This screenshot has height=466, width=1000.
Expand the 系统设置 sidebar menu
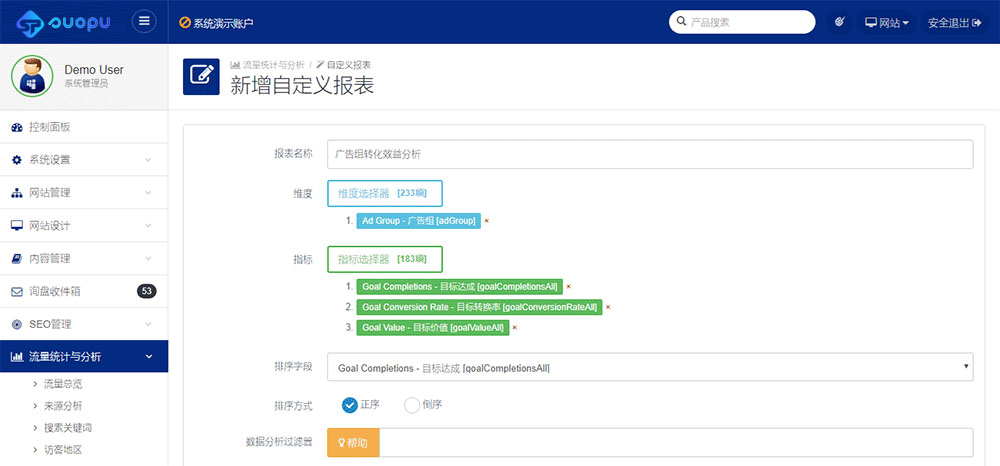click(84, 160)
